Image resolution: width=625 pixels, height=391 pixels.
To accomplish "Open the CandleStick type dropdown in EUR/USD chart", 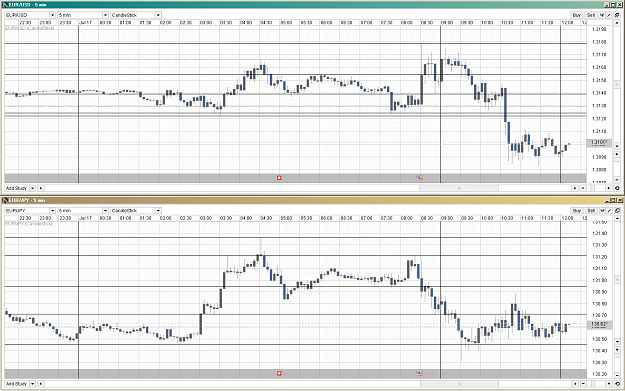I will 158,15.
